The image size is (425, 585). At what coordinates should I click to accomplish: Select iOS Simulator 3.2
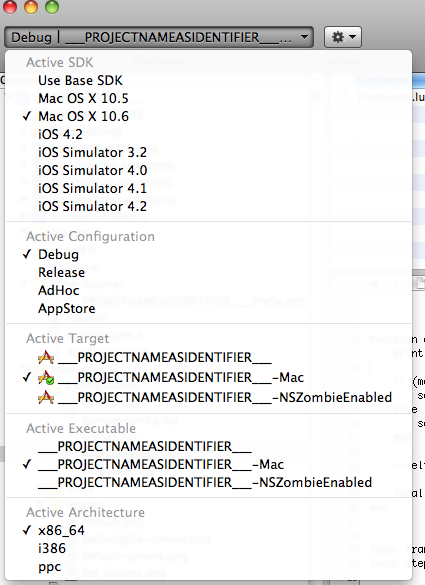click(x=93, y=152)
